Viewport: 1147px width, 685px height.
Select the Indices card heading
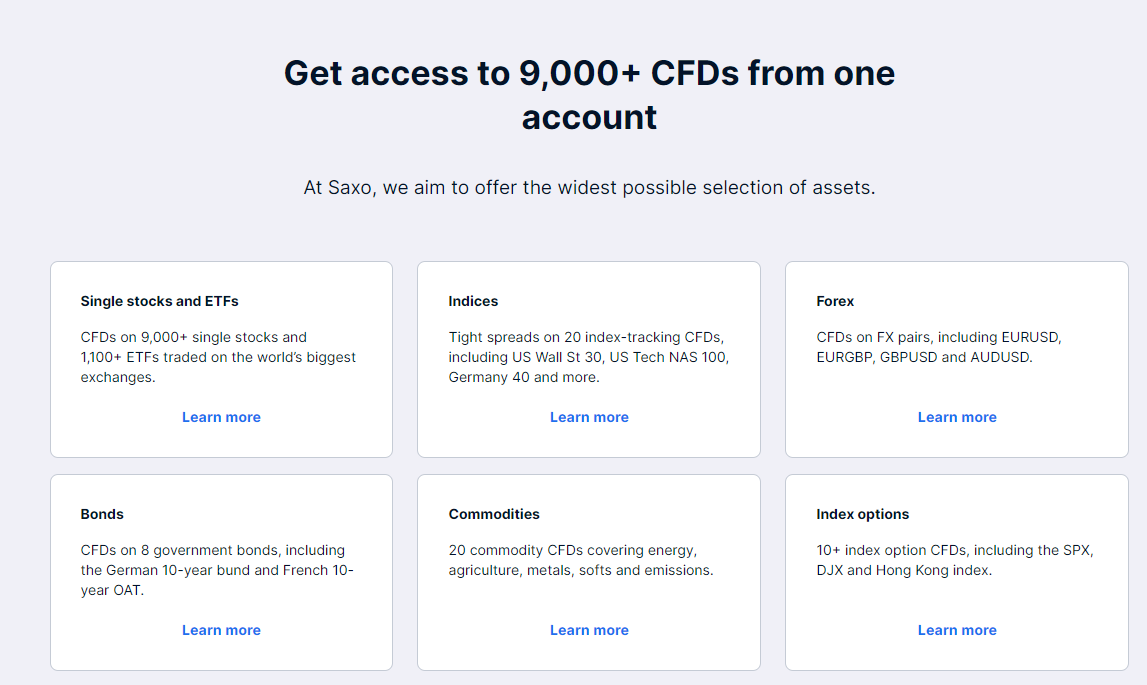pos(473,301)
